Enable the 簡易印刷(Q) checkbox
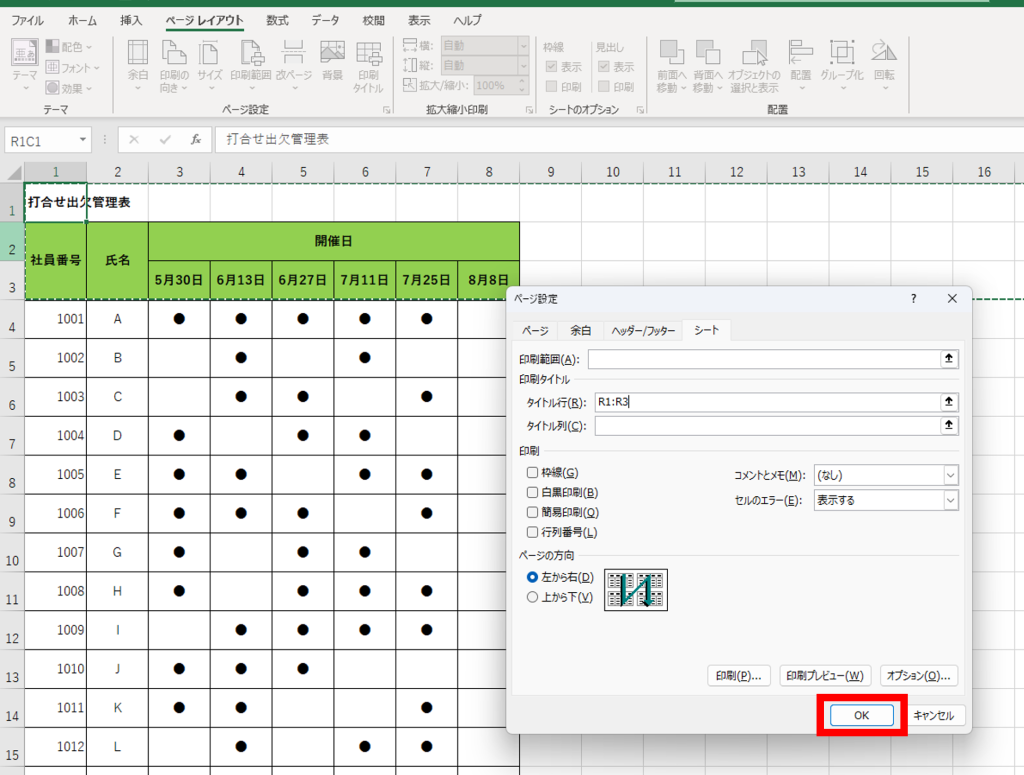1024x775 pixels. (x=532, y=512)
